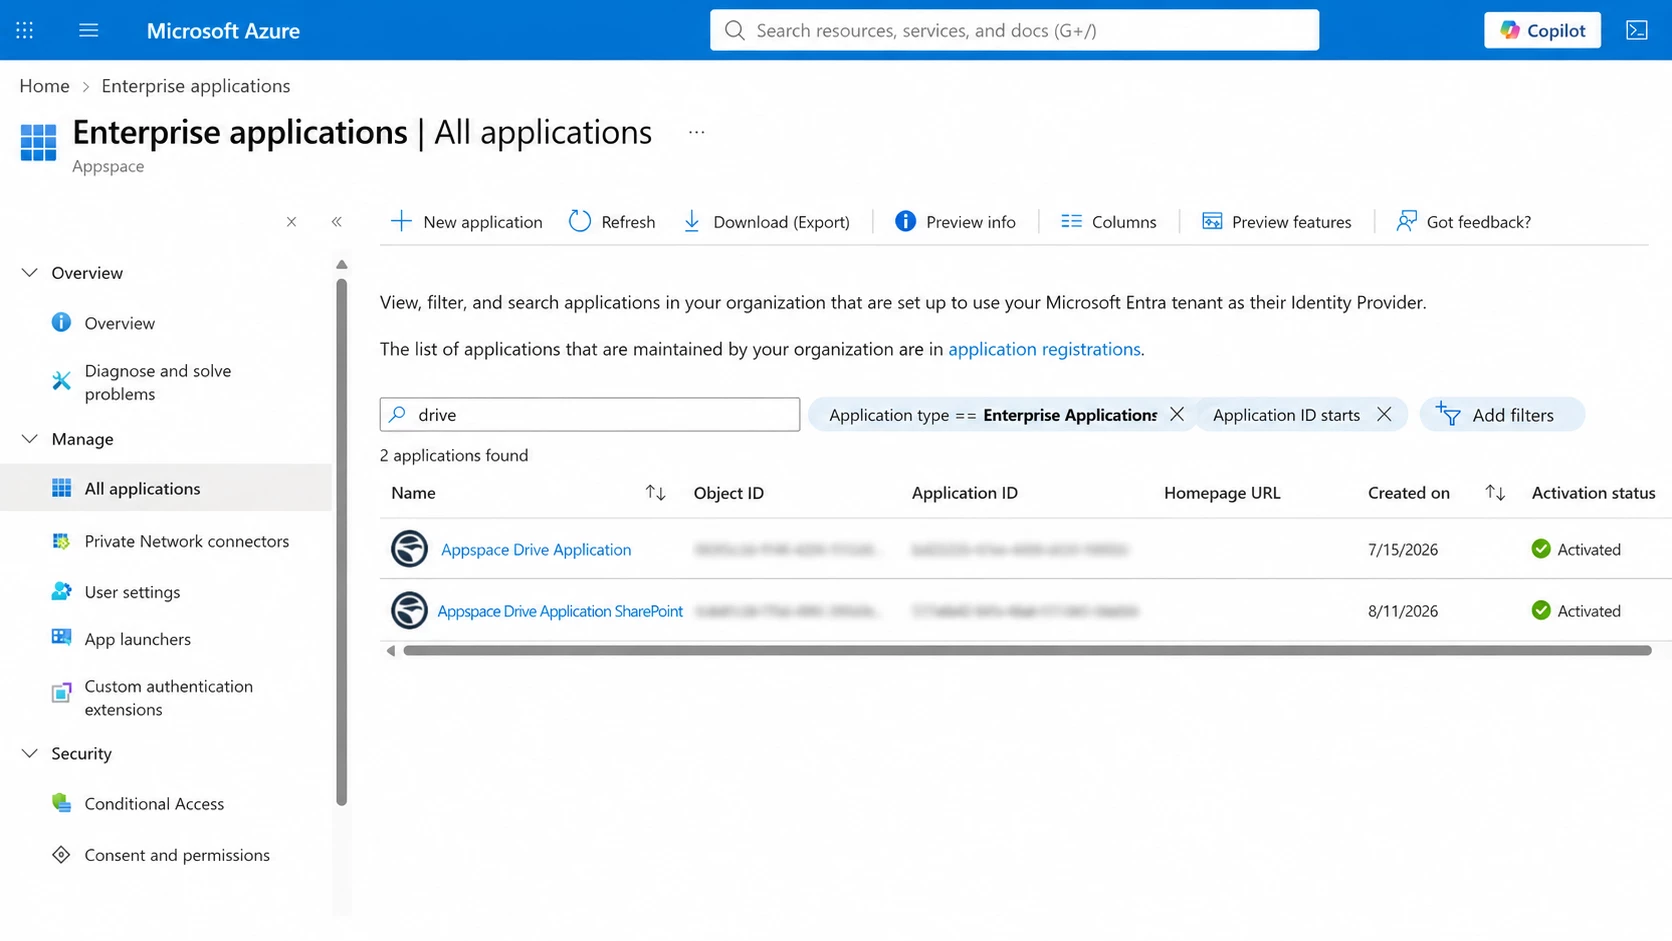Follow the application registrations link

pos(1044,349)
